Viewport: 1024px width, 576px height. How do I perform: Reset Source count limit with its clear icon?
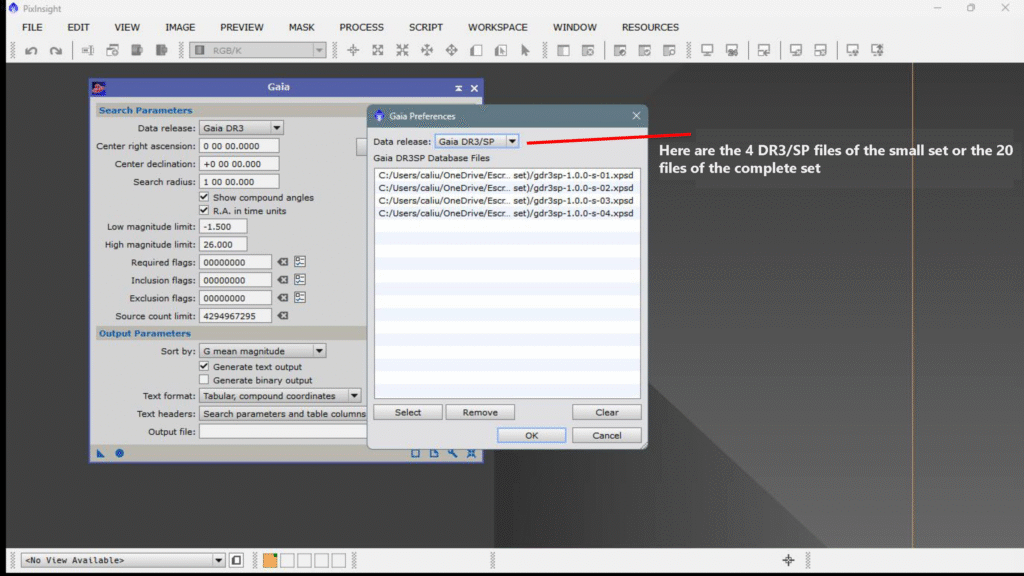point(283,316)
